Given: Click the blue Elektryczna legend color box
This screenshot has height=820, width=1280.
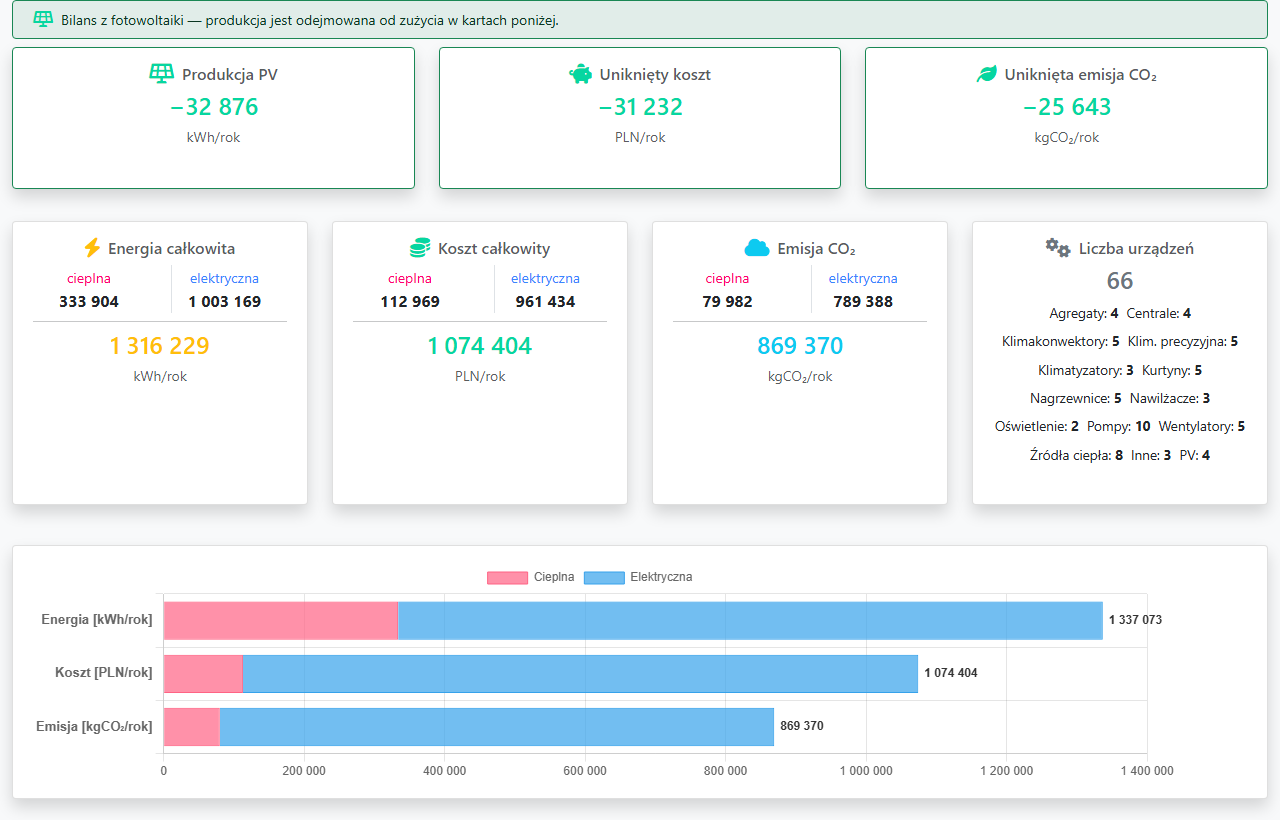Looking at the screenshot, I should 603,577.
